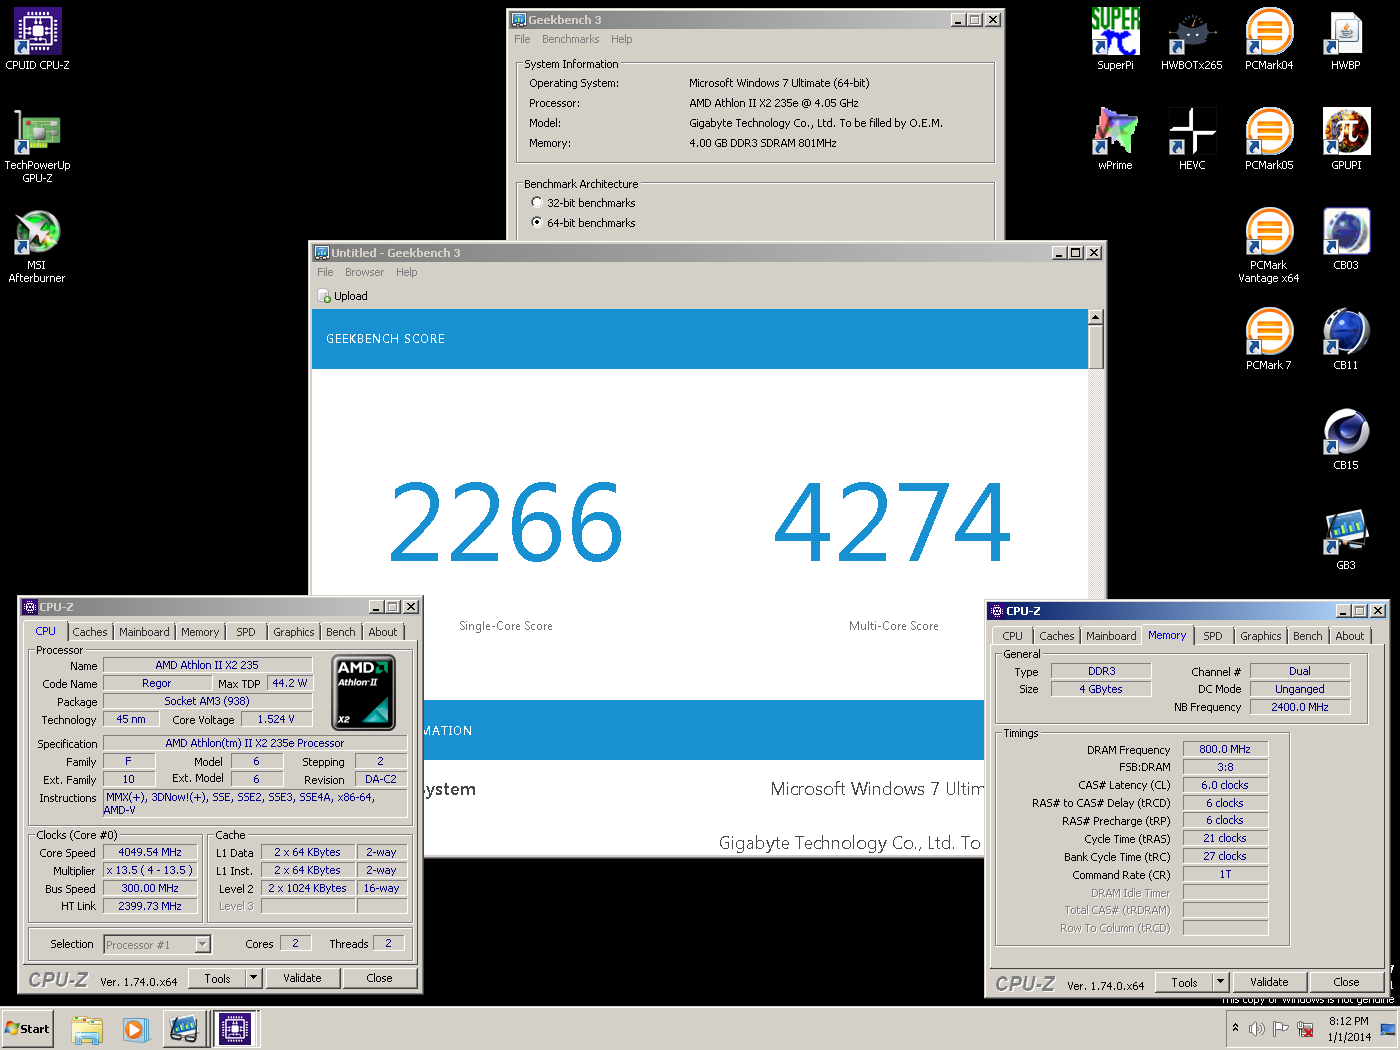Click Validate in the Memory CPU-Z window
This screenshot has width=1400, height=1050.
click(x=1269, y=982)
